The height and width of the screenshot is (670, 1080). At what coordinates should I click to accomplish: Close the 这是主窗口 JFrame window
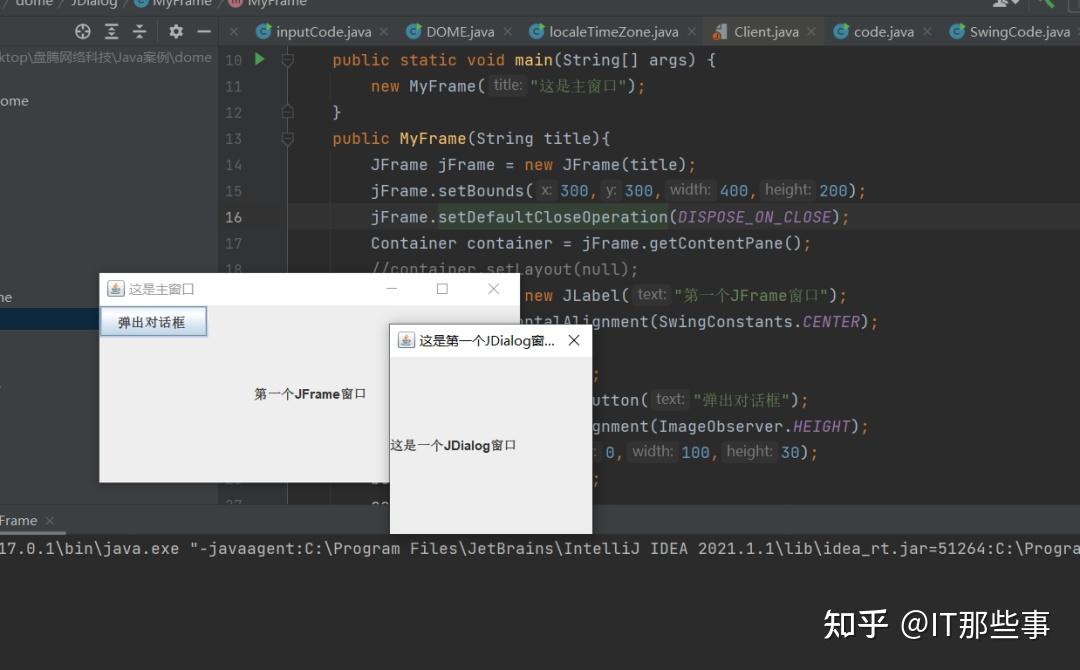493,289
